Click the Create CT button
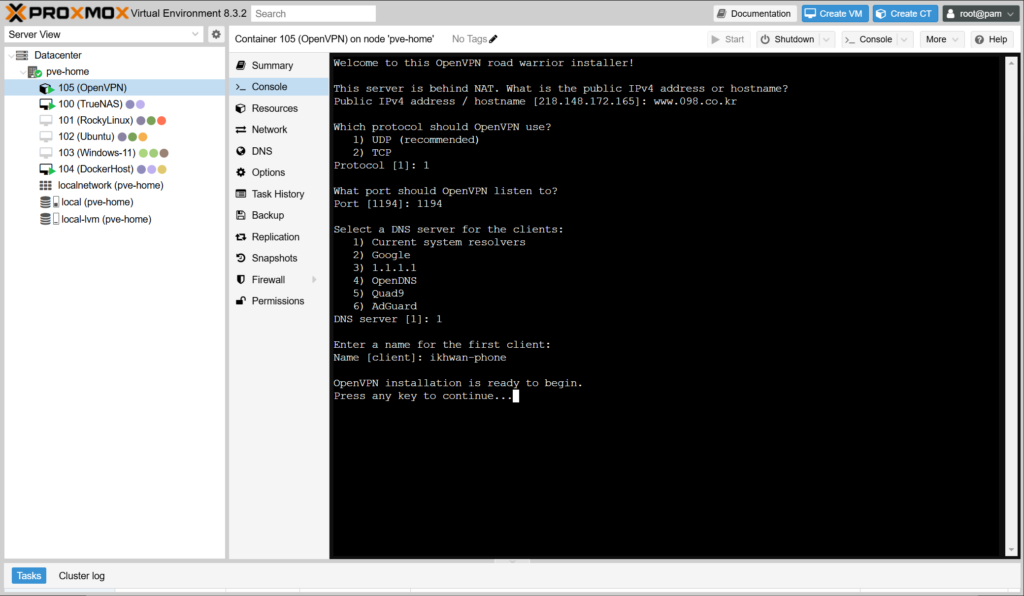Image resolution: width=1024 pixels, height=596 pixels. point(904,13)
